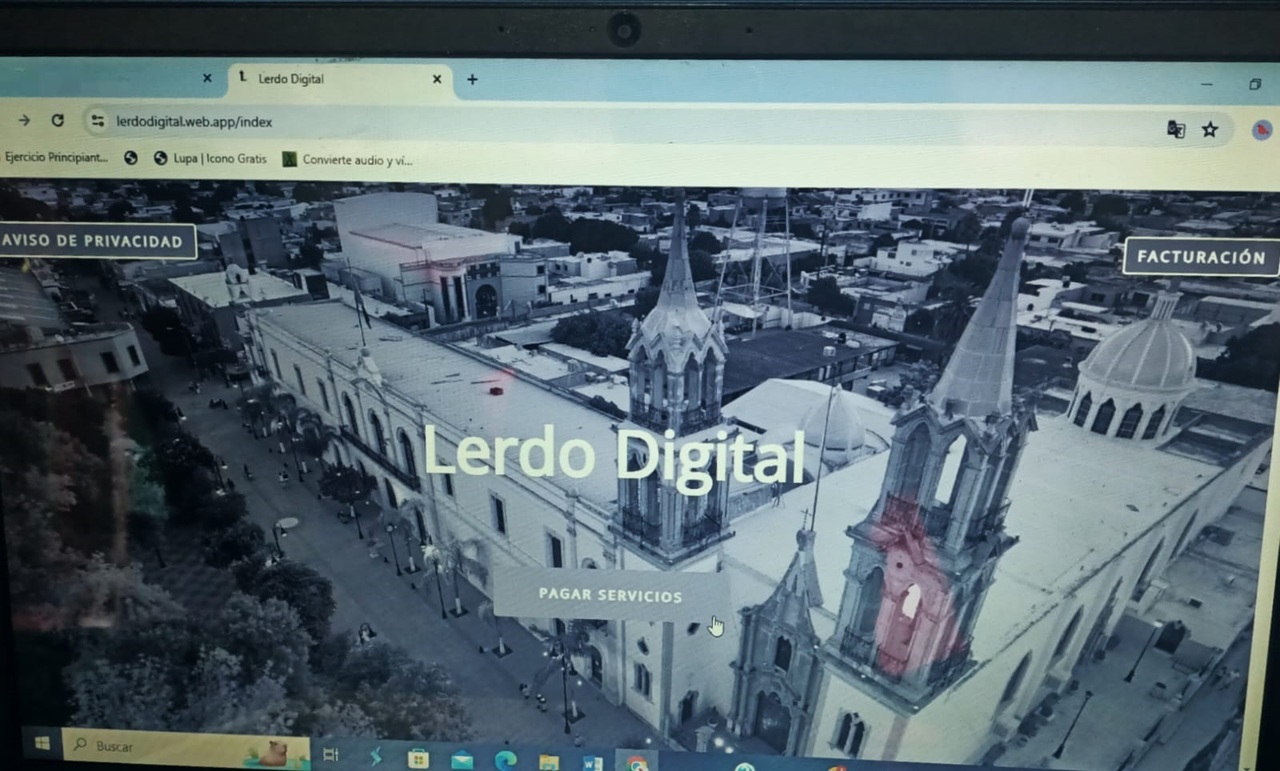Open the Mail app from taskbar
The height and width of the screenshot is (771, 1280).
pos(461,760)
